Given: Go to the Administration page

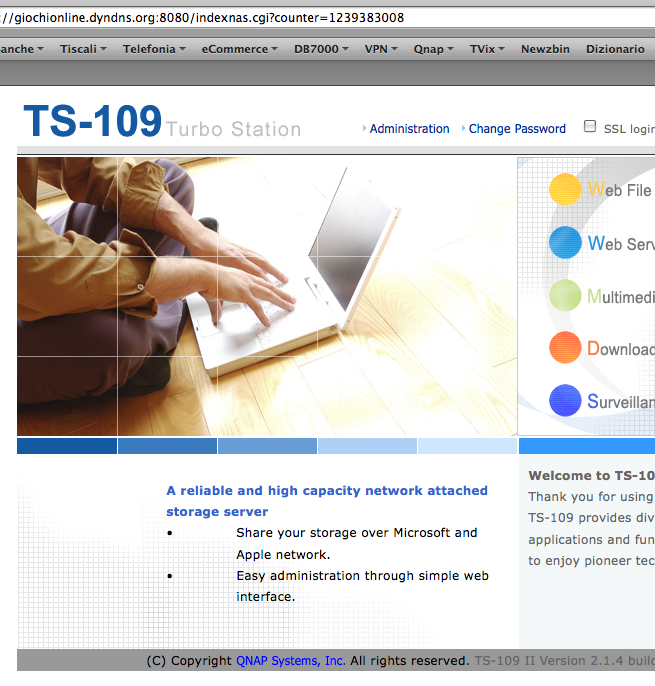Looking at the screenshot, I should [x=409, y=129].
